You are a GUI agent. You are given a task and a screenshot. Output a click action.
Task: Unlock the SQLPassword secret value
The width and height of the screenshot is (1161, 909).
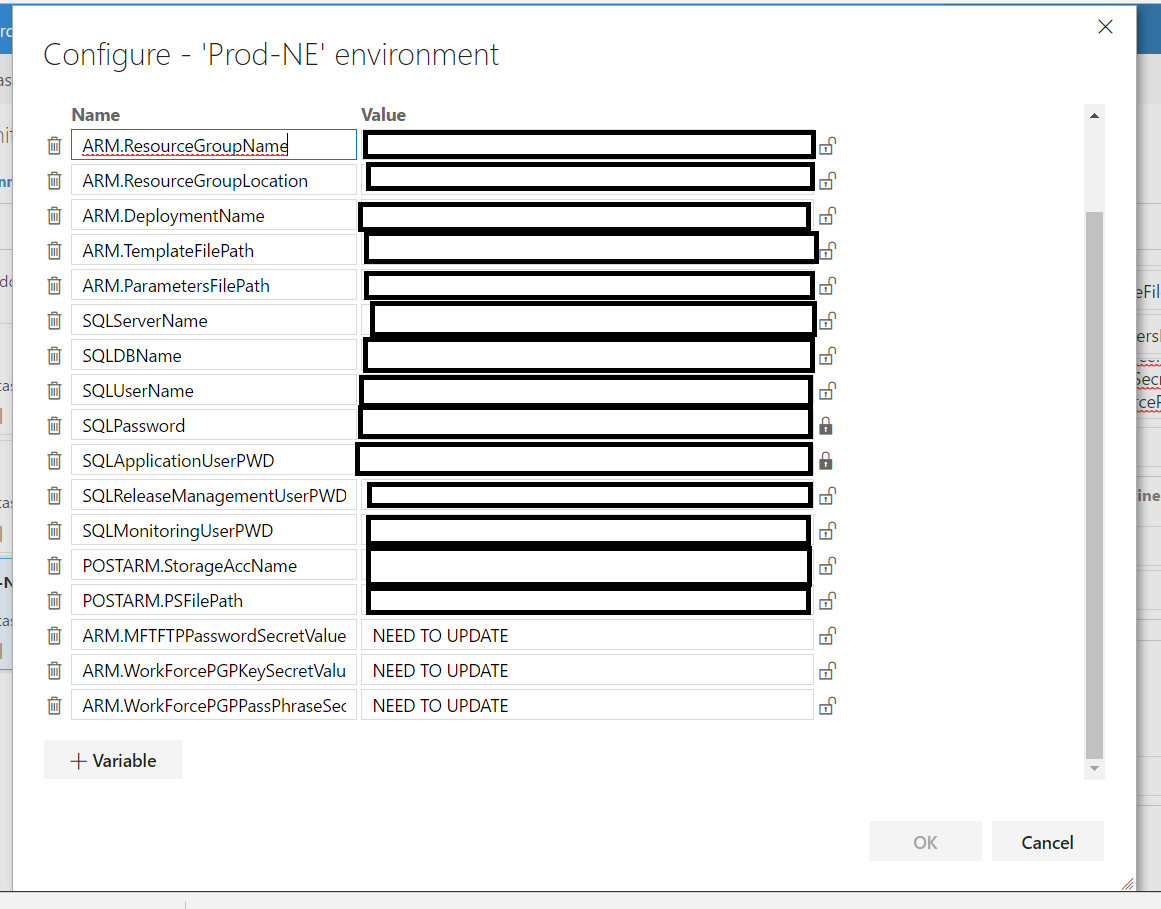[826, 426]
